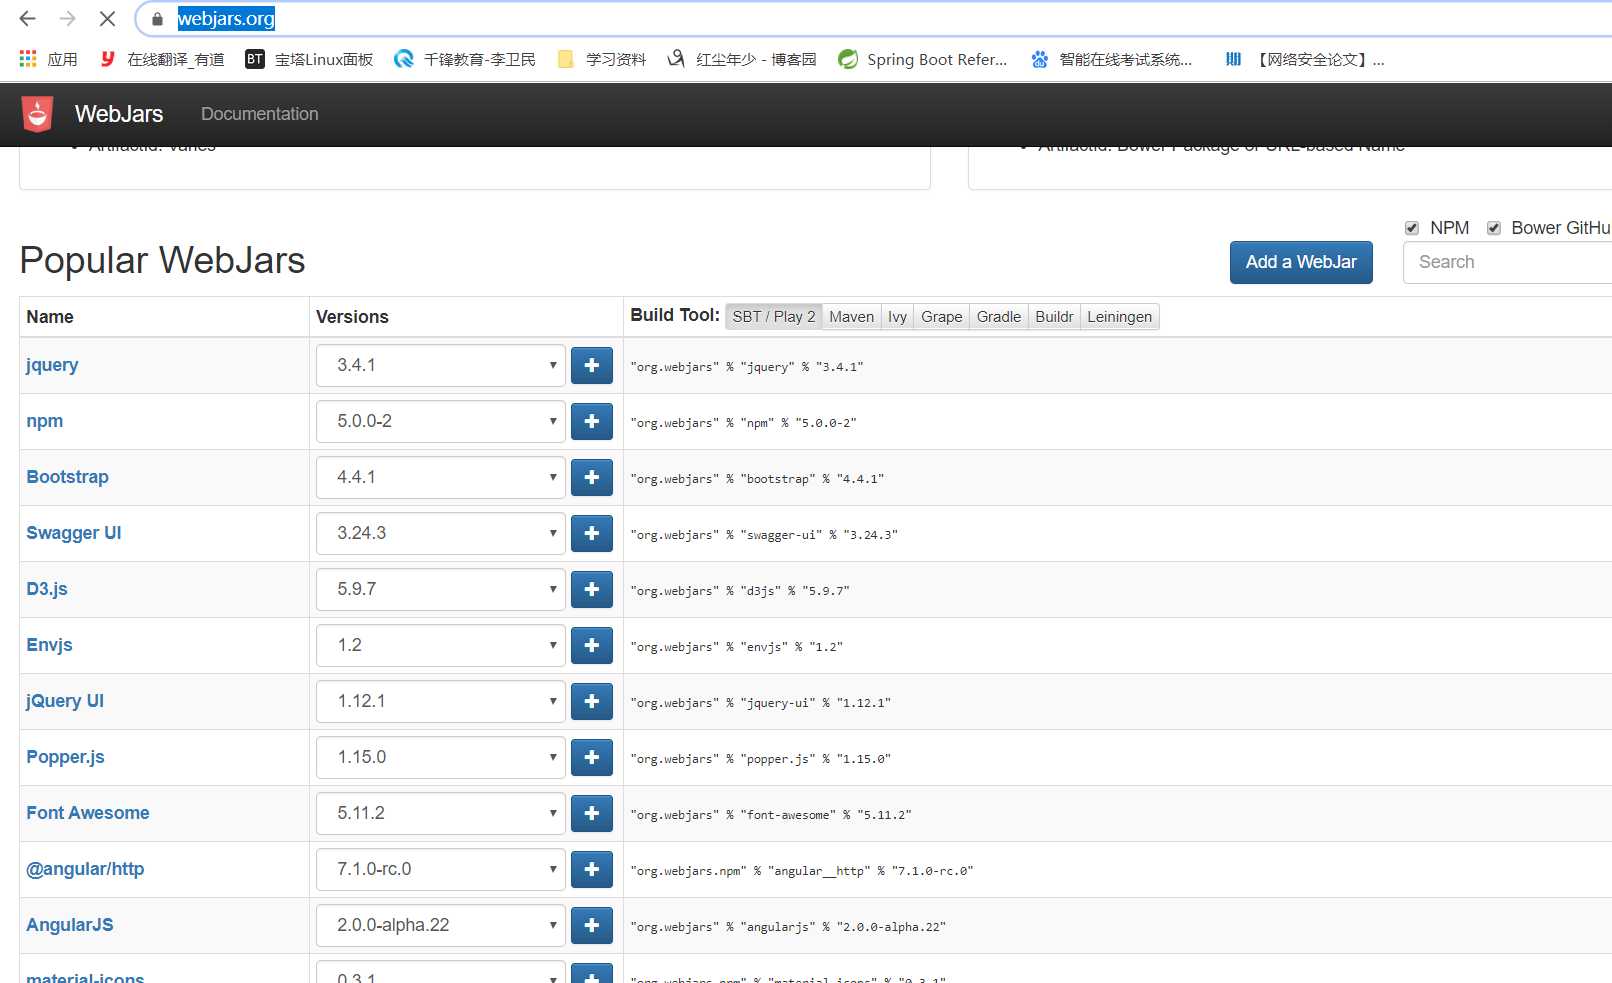Click the font-awesome SBT dependency snippet

tap(771, 815)
